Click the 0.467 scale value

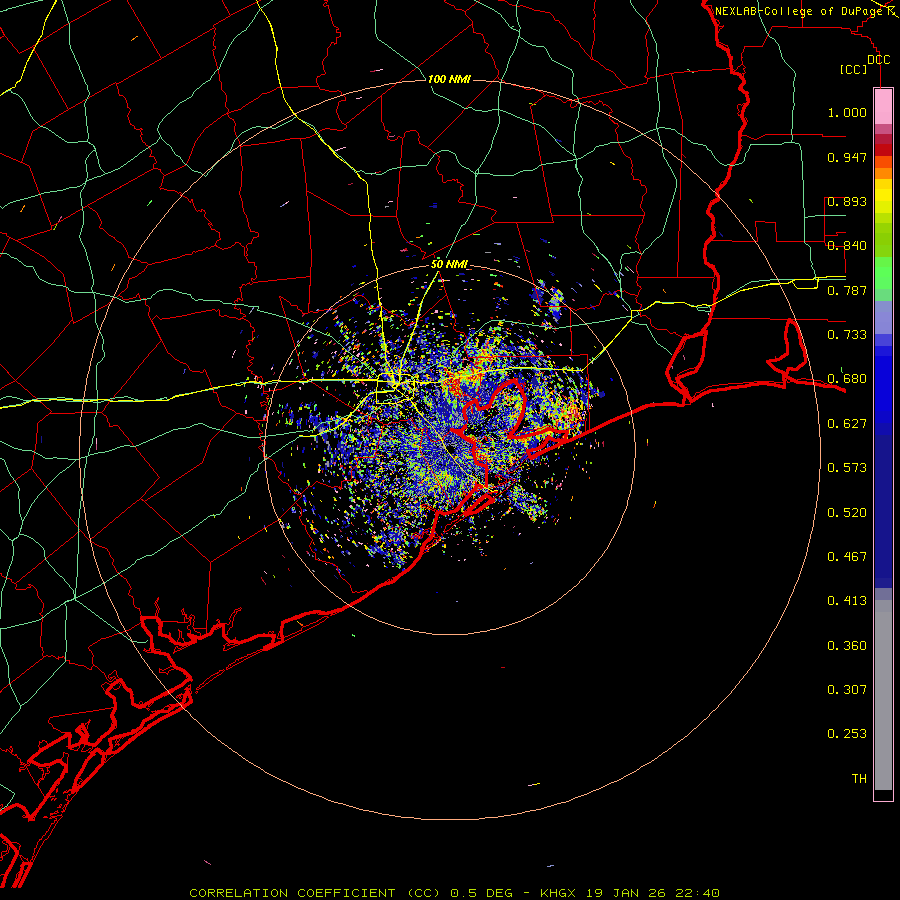(847, 557)
